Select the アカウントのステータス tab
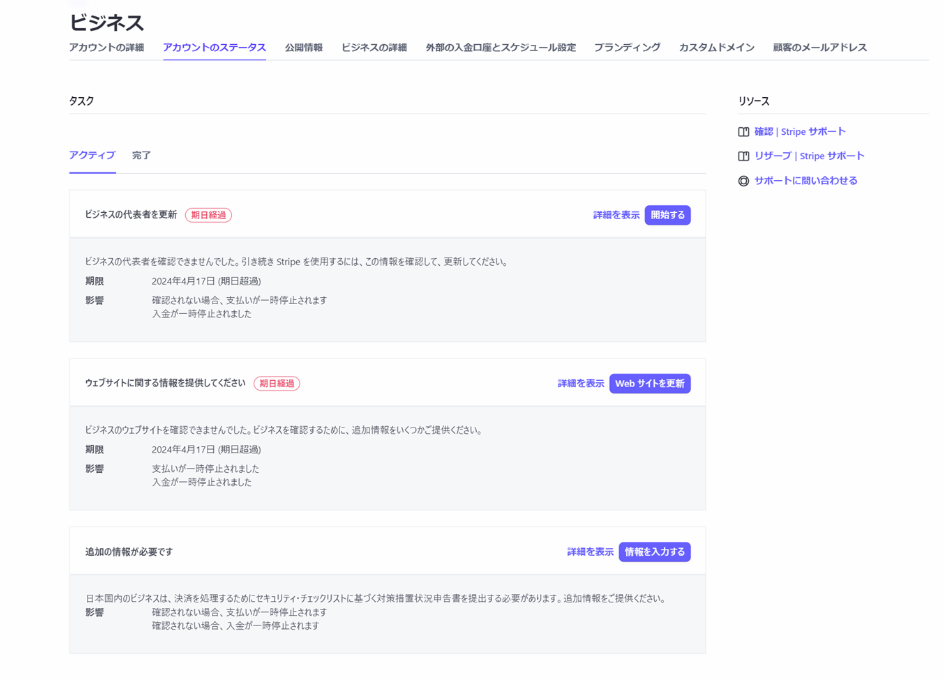The image size is (945, 681). (x=214, y=48)
